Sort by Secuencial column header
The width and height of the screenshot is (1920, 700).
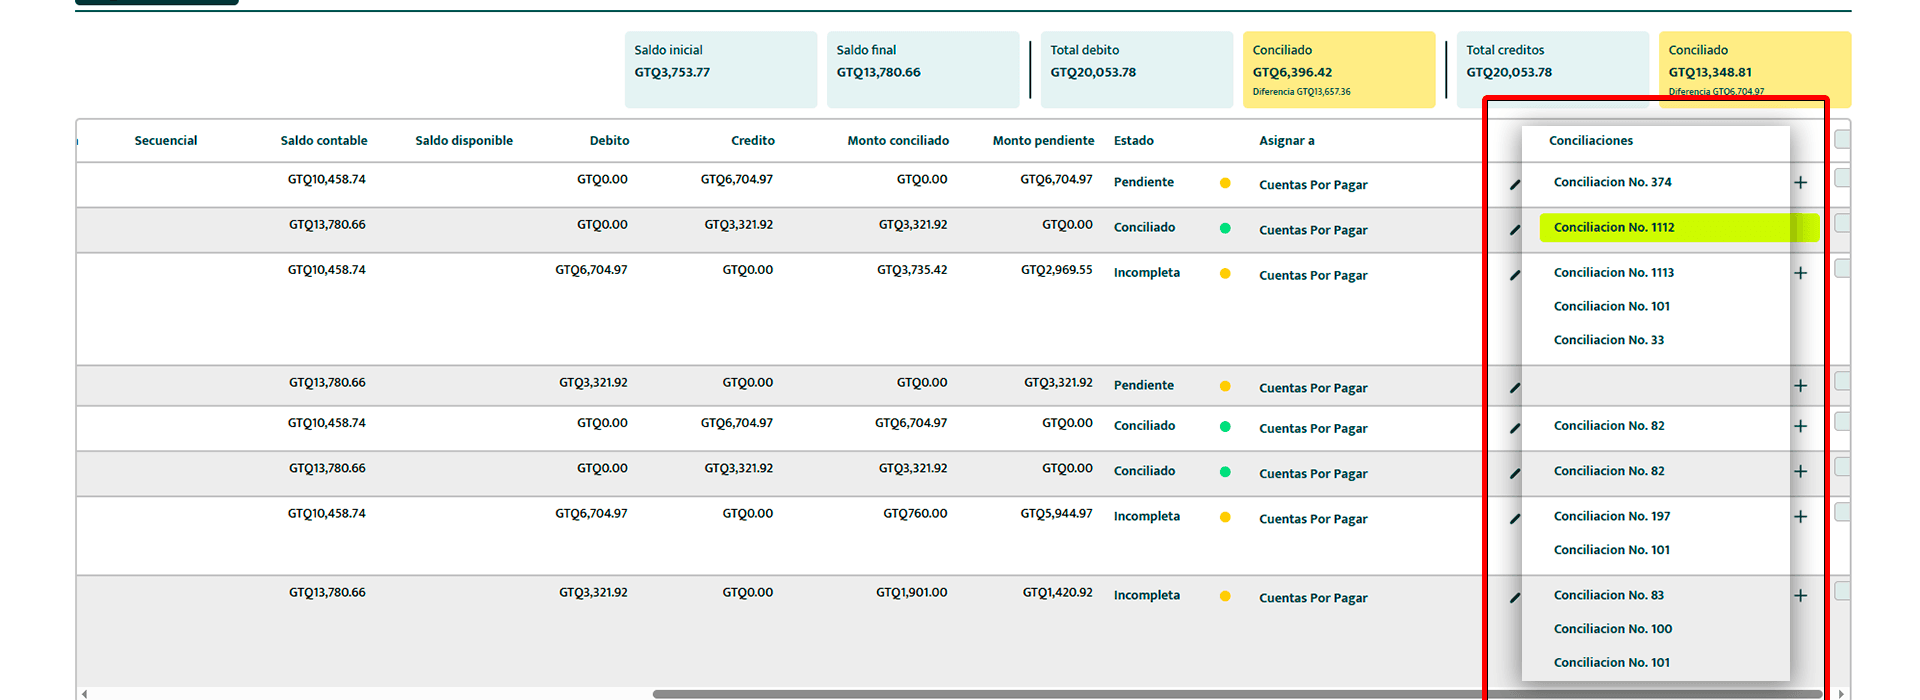click(x=166, y=140)
